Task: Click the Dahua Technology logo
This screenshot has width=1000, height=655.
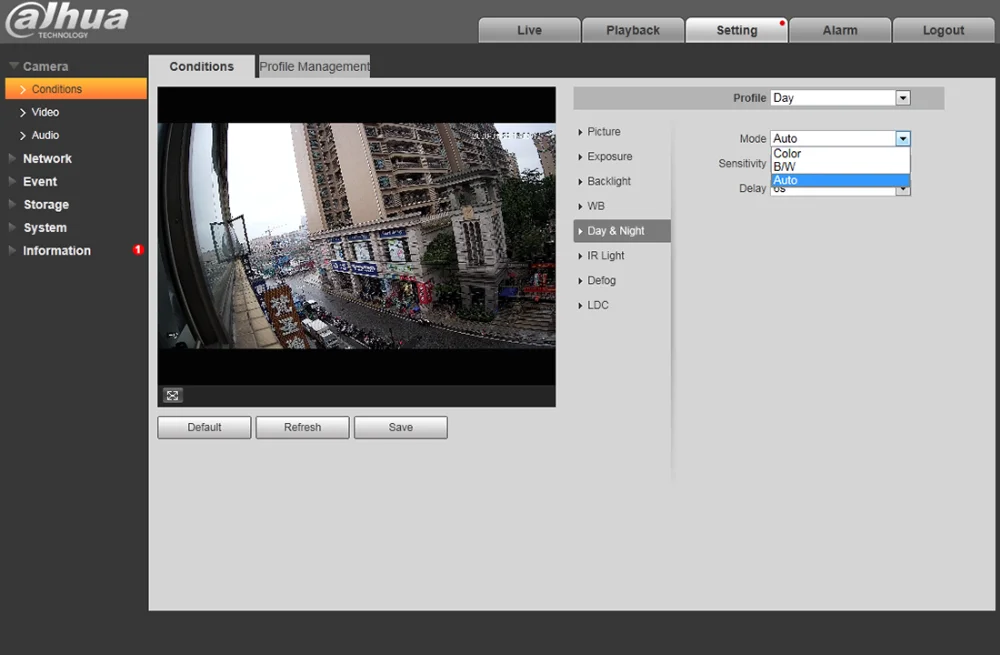Action: point(66,21)
